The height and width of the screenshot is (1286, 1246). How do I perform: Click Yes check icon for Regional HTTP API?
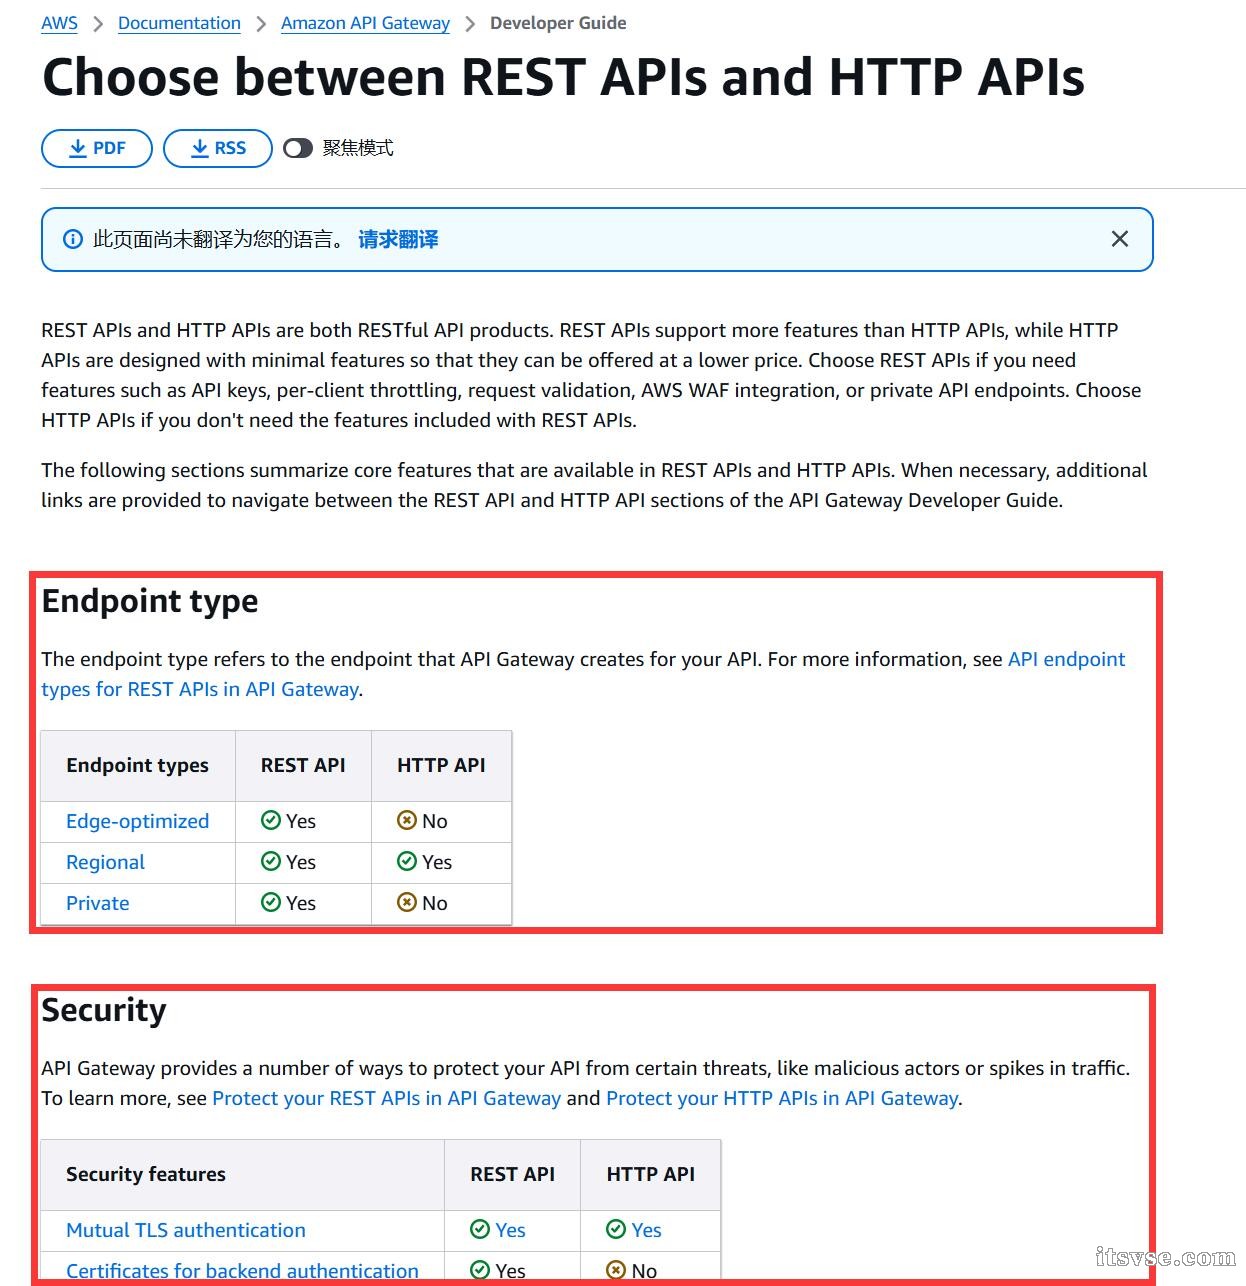(x=406, y=861)
